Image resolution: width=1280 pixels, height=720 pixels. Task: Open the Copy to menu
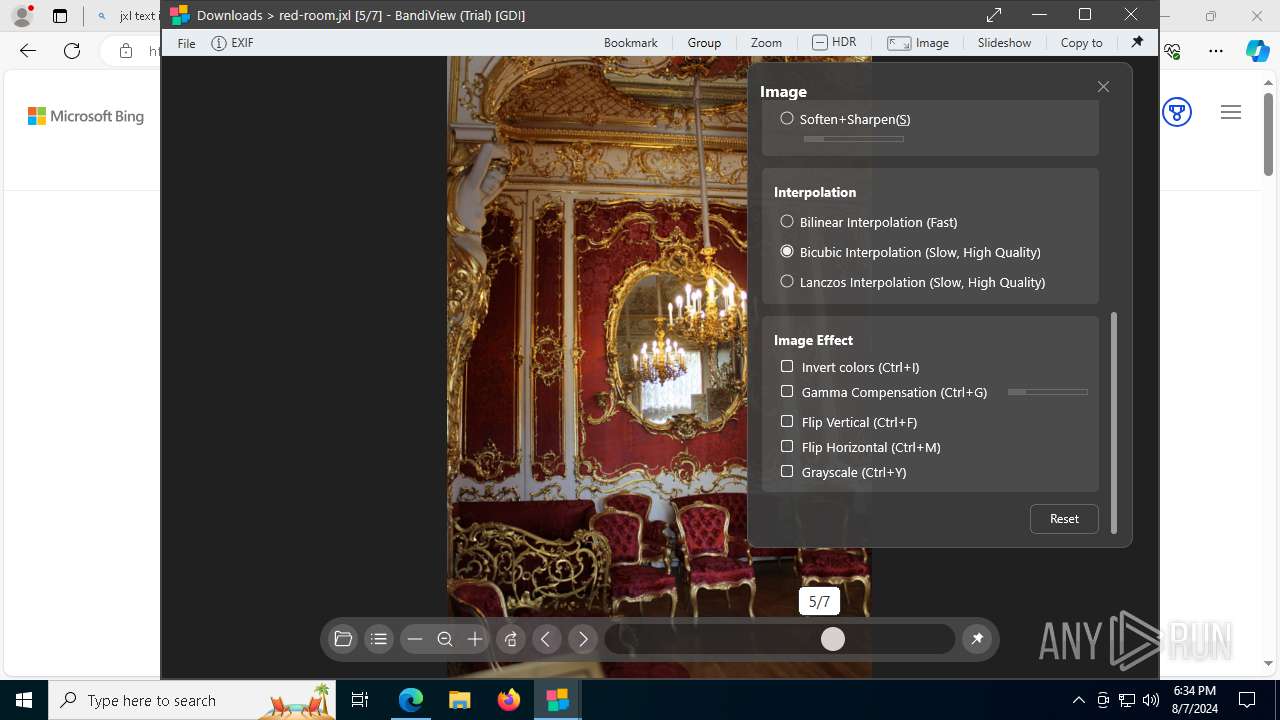click(x=1081, y=43)
